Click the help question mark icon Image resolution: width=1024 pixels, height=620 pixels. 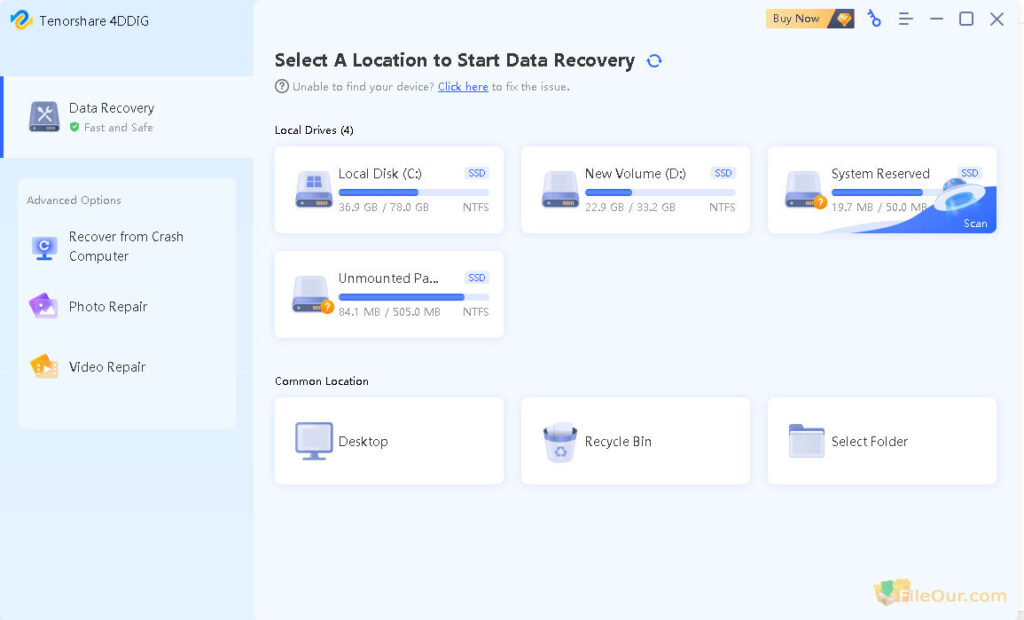[x=281, y=87]
